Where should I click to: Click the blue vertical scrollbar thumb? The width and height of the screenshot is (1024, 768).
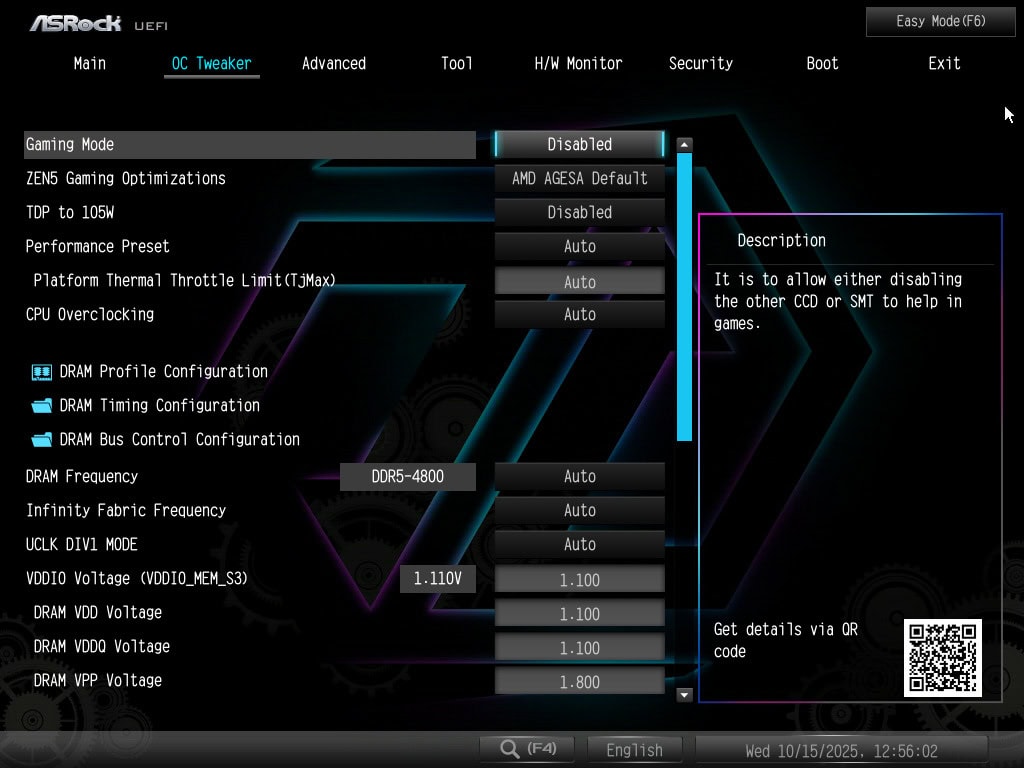pos(684,297)
